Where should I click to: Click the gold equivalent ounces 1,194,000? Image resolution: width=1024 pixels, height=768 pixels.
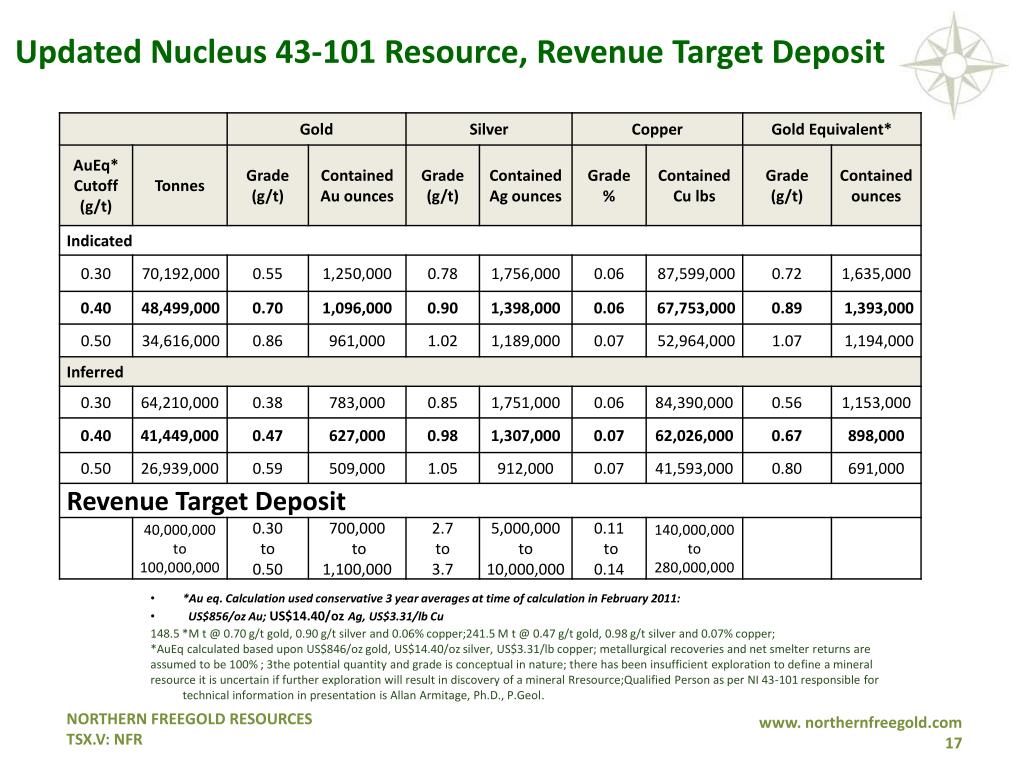tap(878, 341)
